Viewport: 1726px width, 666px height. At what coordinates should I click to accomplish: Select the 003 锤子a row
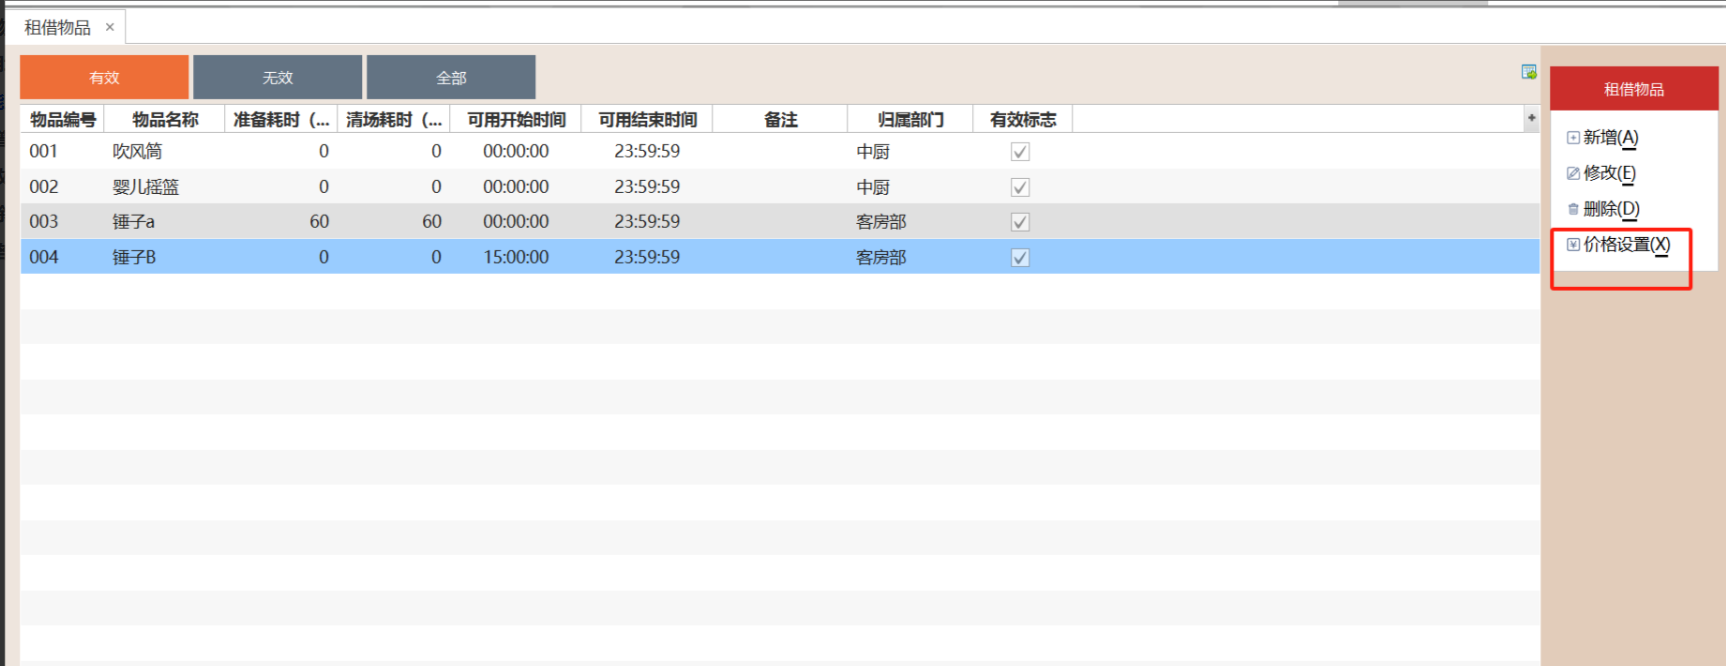coord(134,222)
